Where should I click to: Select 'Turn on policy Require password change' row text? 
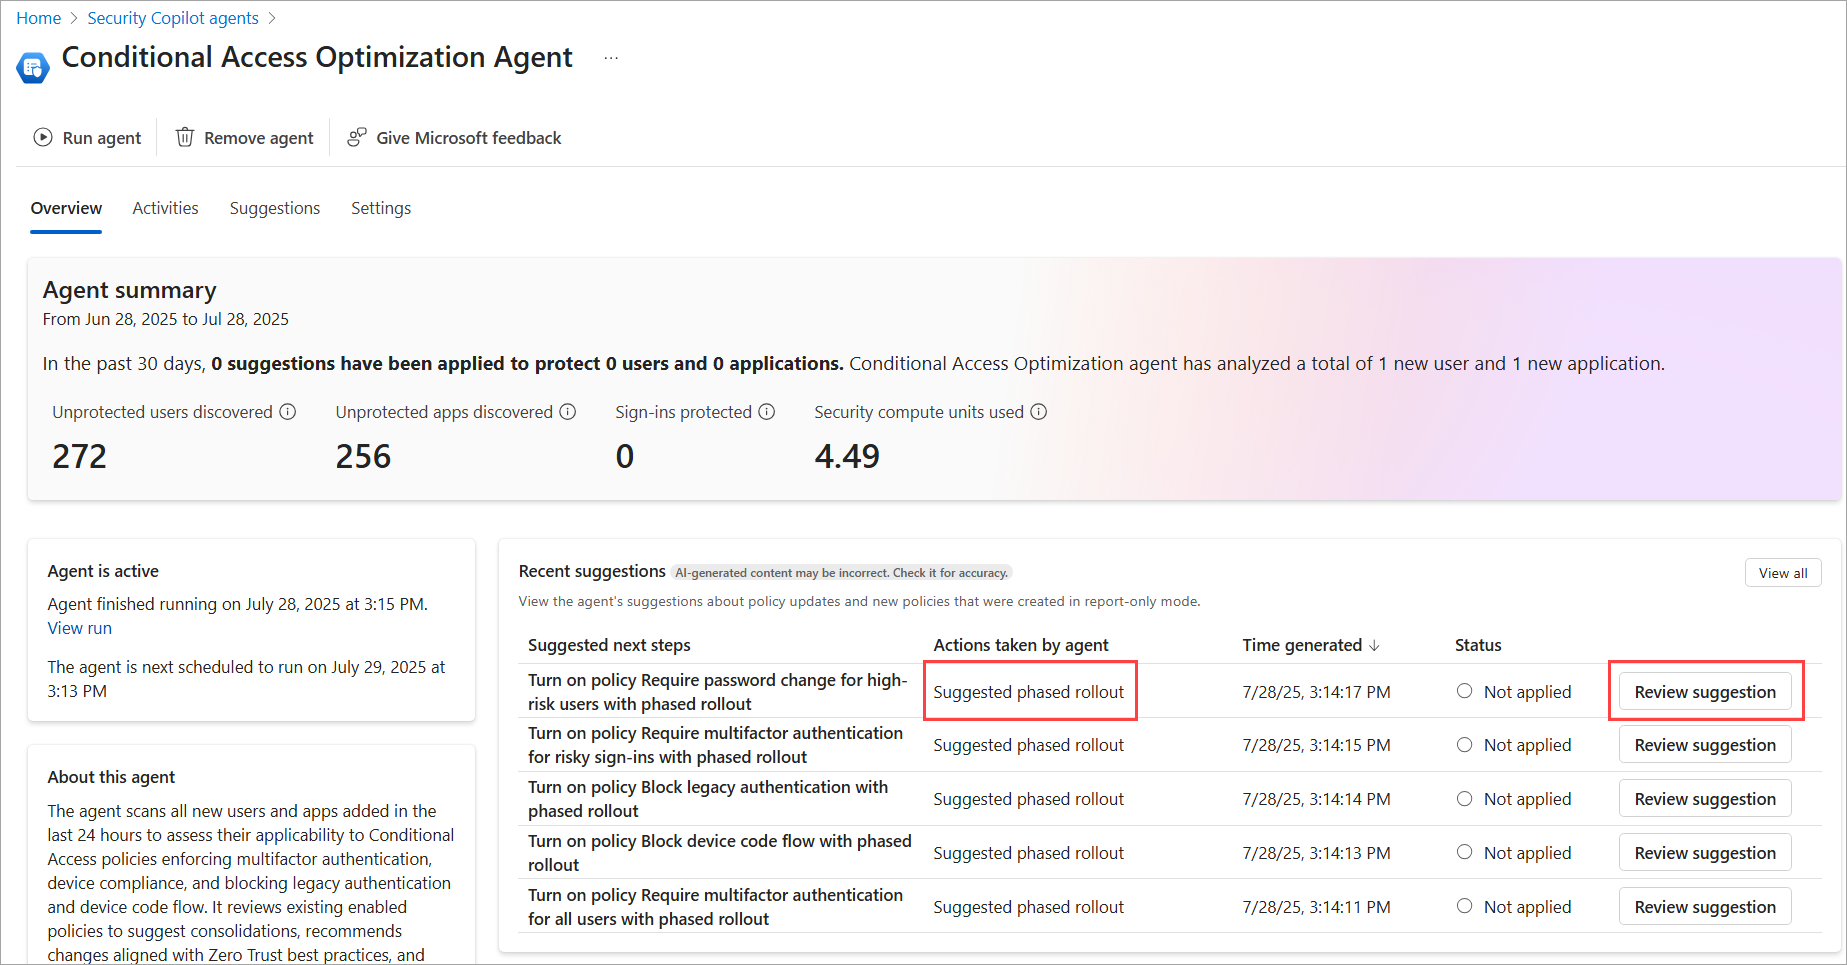[717, 692]
